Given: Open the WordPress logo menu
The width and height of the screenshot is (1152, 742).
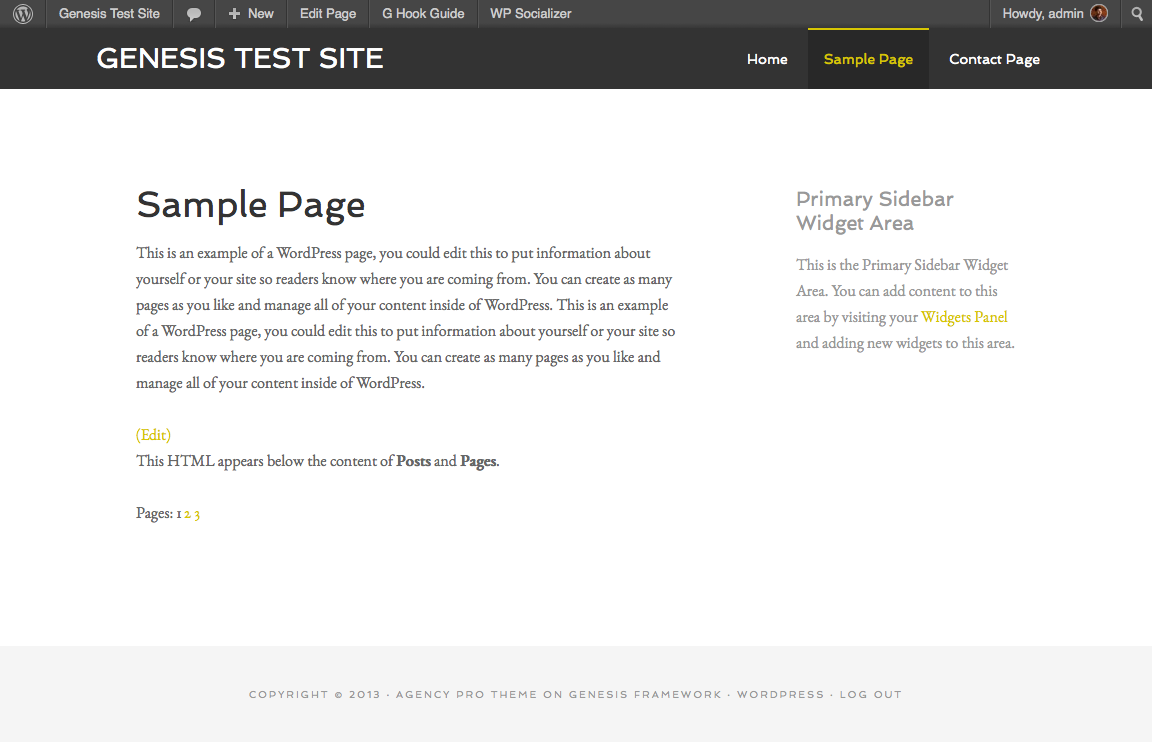Looking at the screenshot, I should pos(23,14).
